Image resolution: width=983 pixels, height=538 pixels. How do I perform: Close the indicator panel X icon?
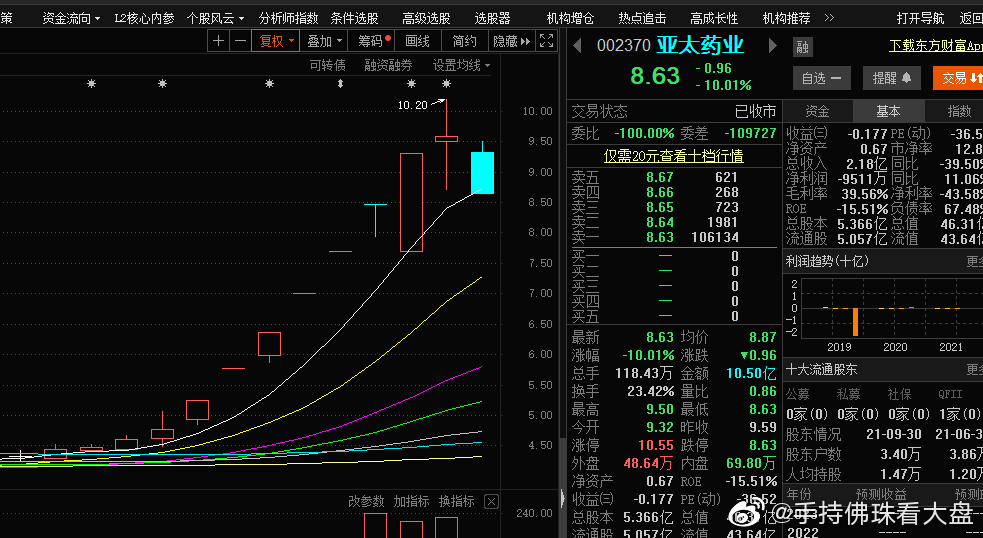pos(492,502)
